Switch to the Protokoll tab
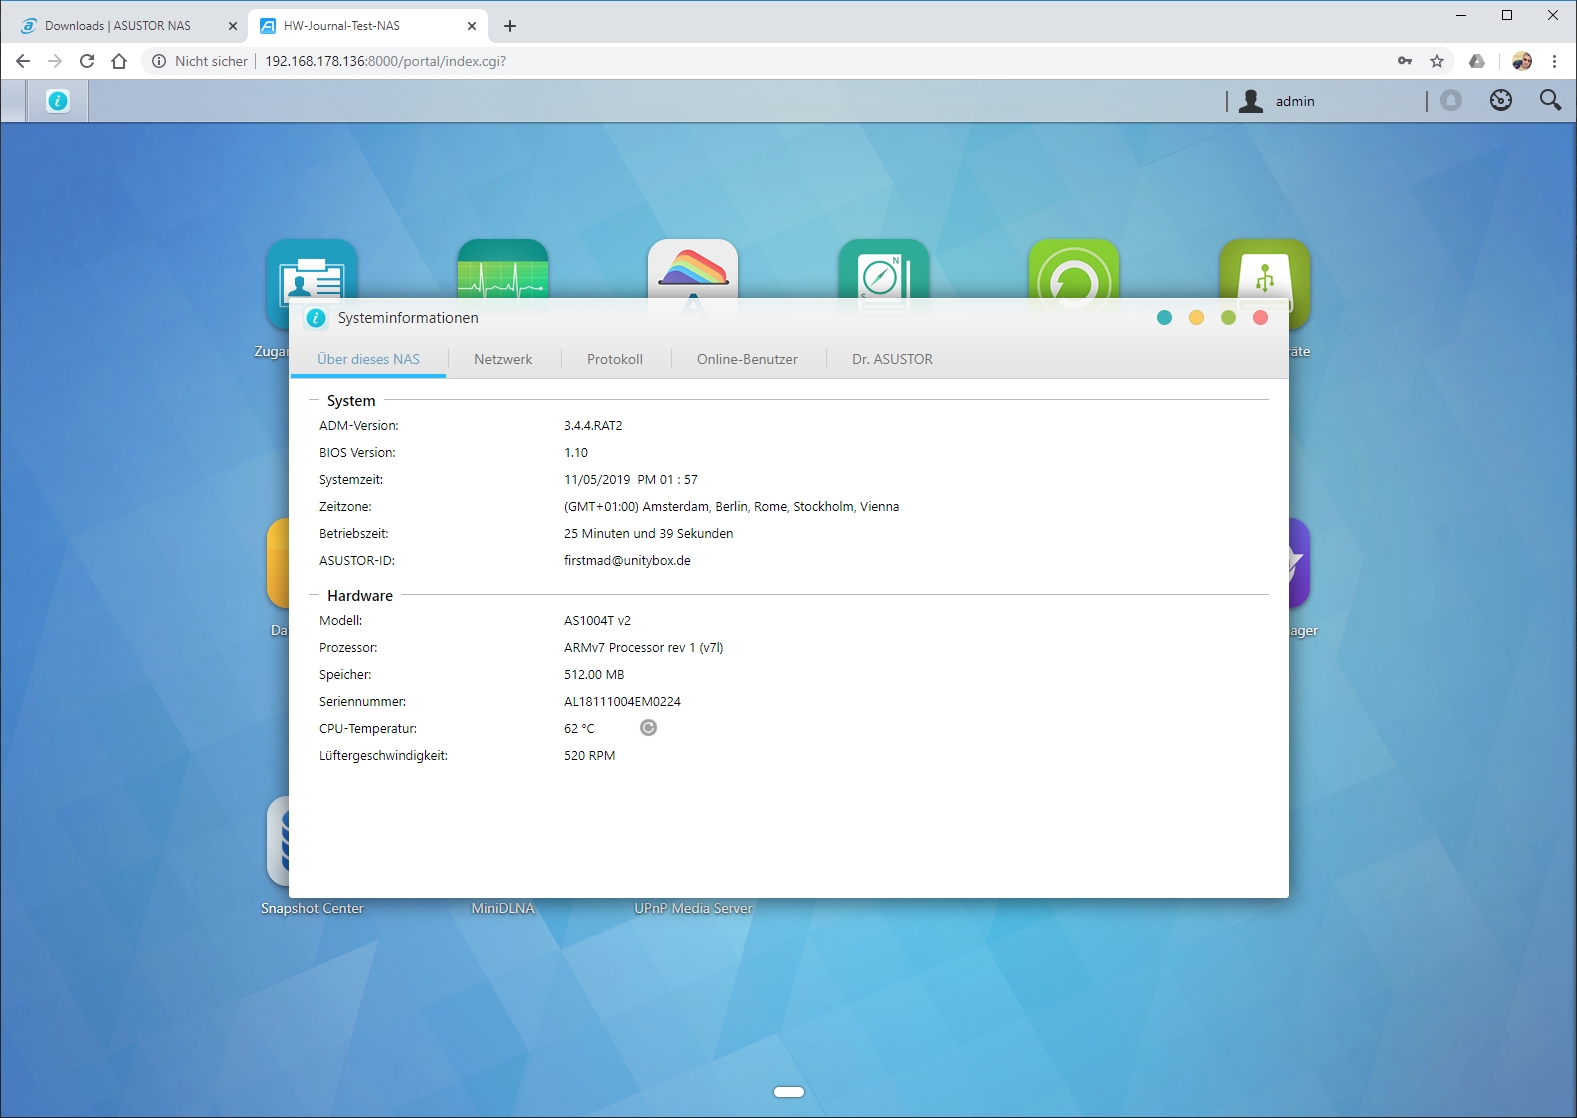 pyautogui.click(x=615, y=359)
